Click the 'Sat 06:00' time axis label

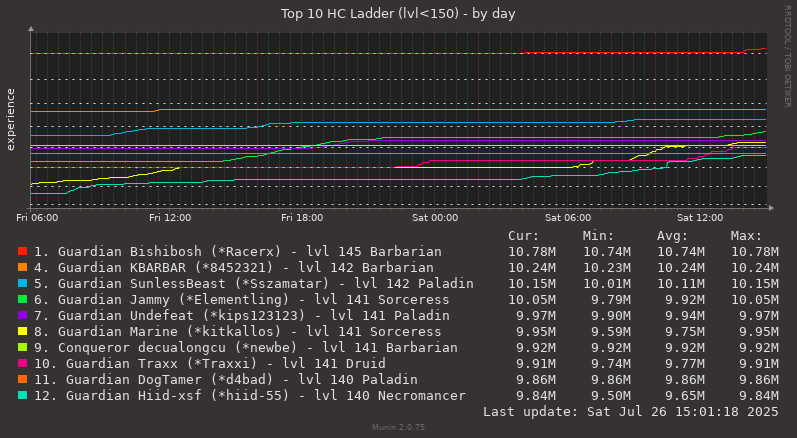568,217
